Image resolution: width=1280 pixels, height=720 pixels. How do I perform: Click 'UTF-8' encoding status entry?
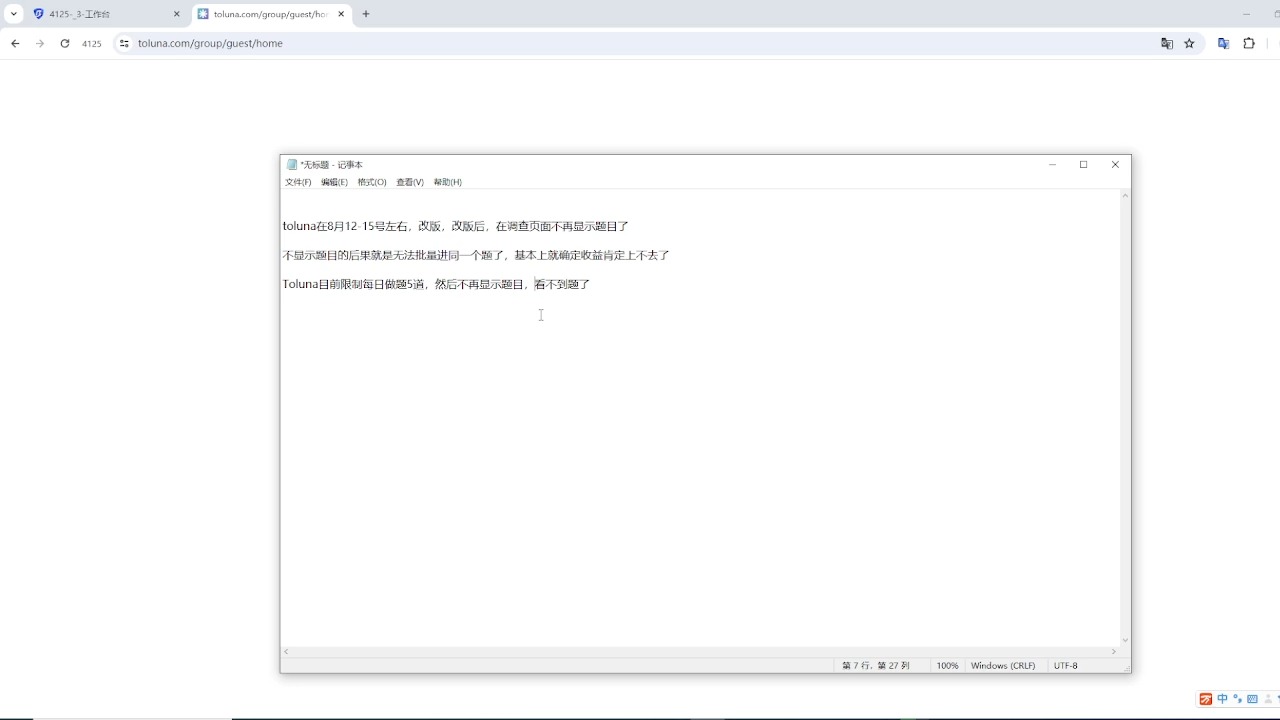tap(1066, 665)
